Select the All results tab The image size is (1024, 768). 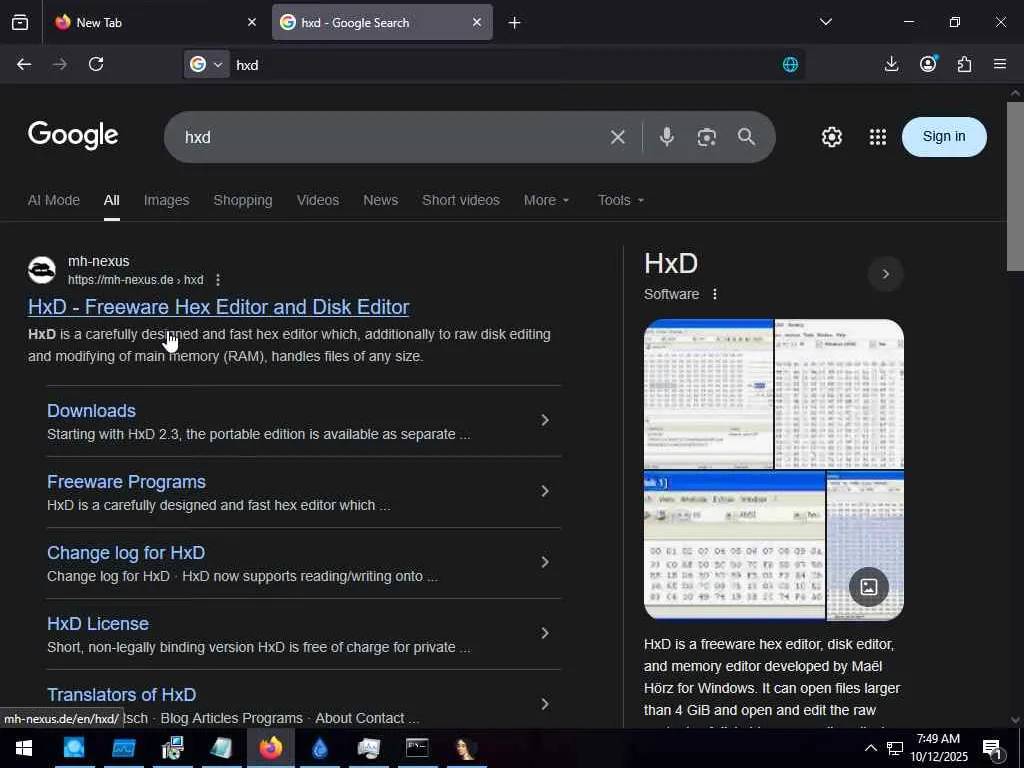(x=112, y=200)
